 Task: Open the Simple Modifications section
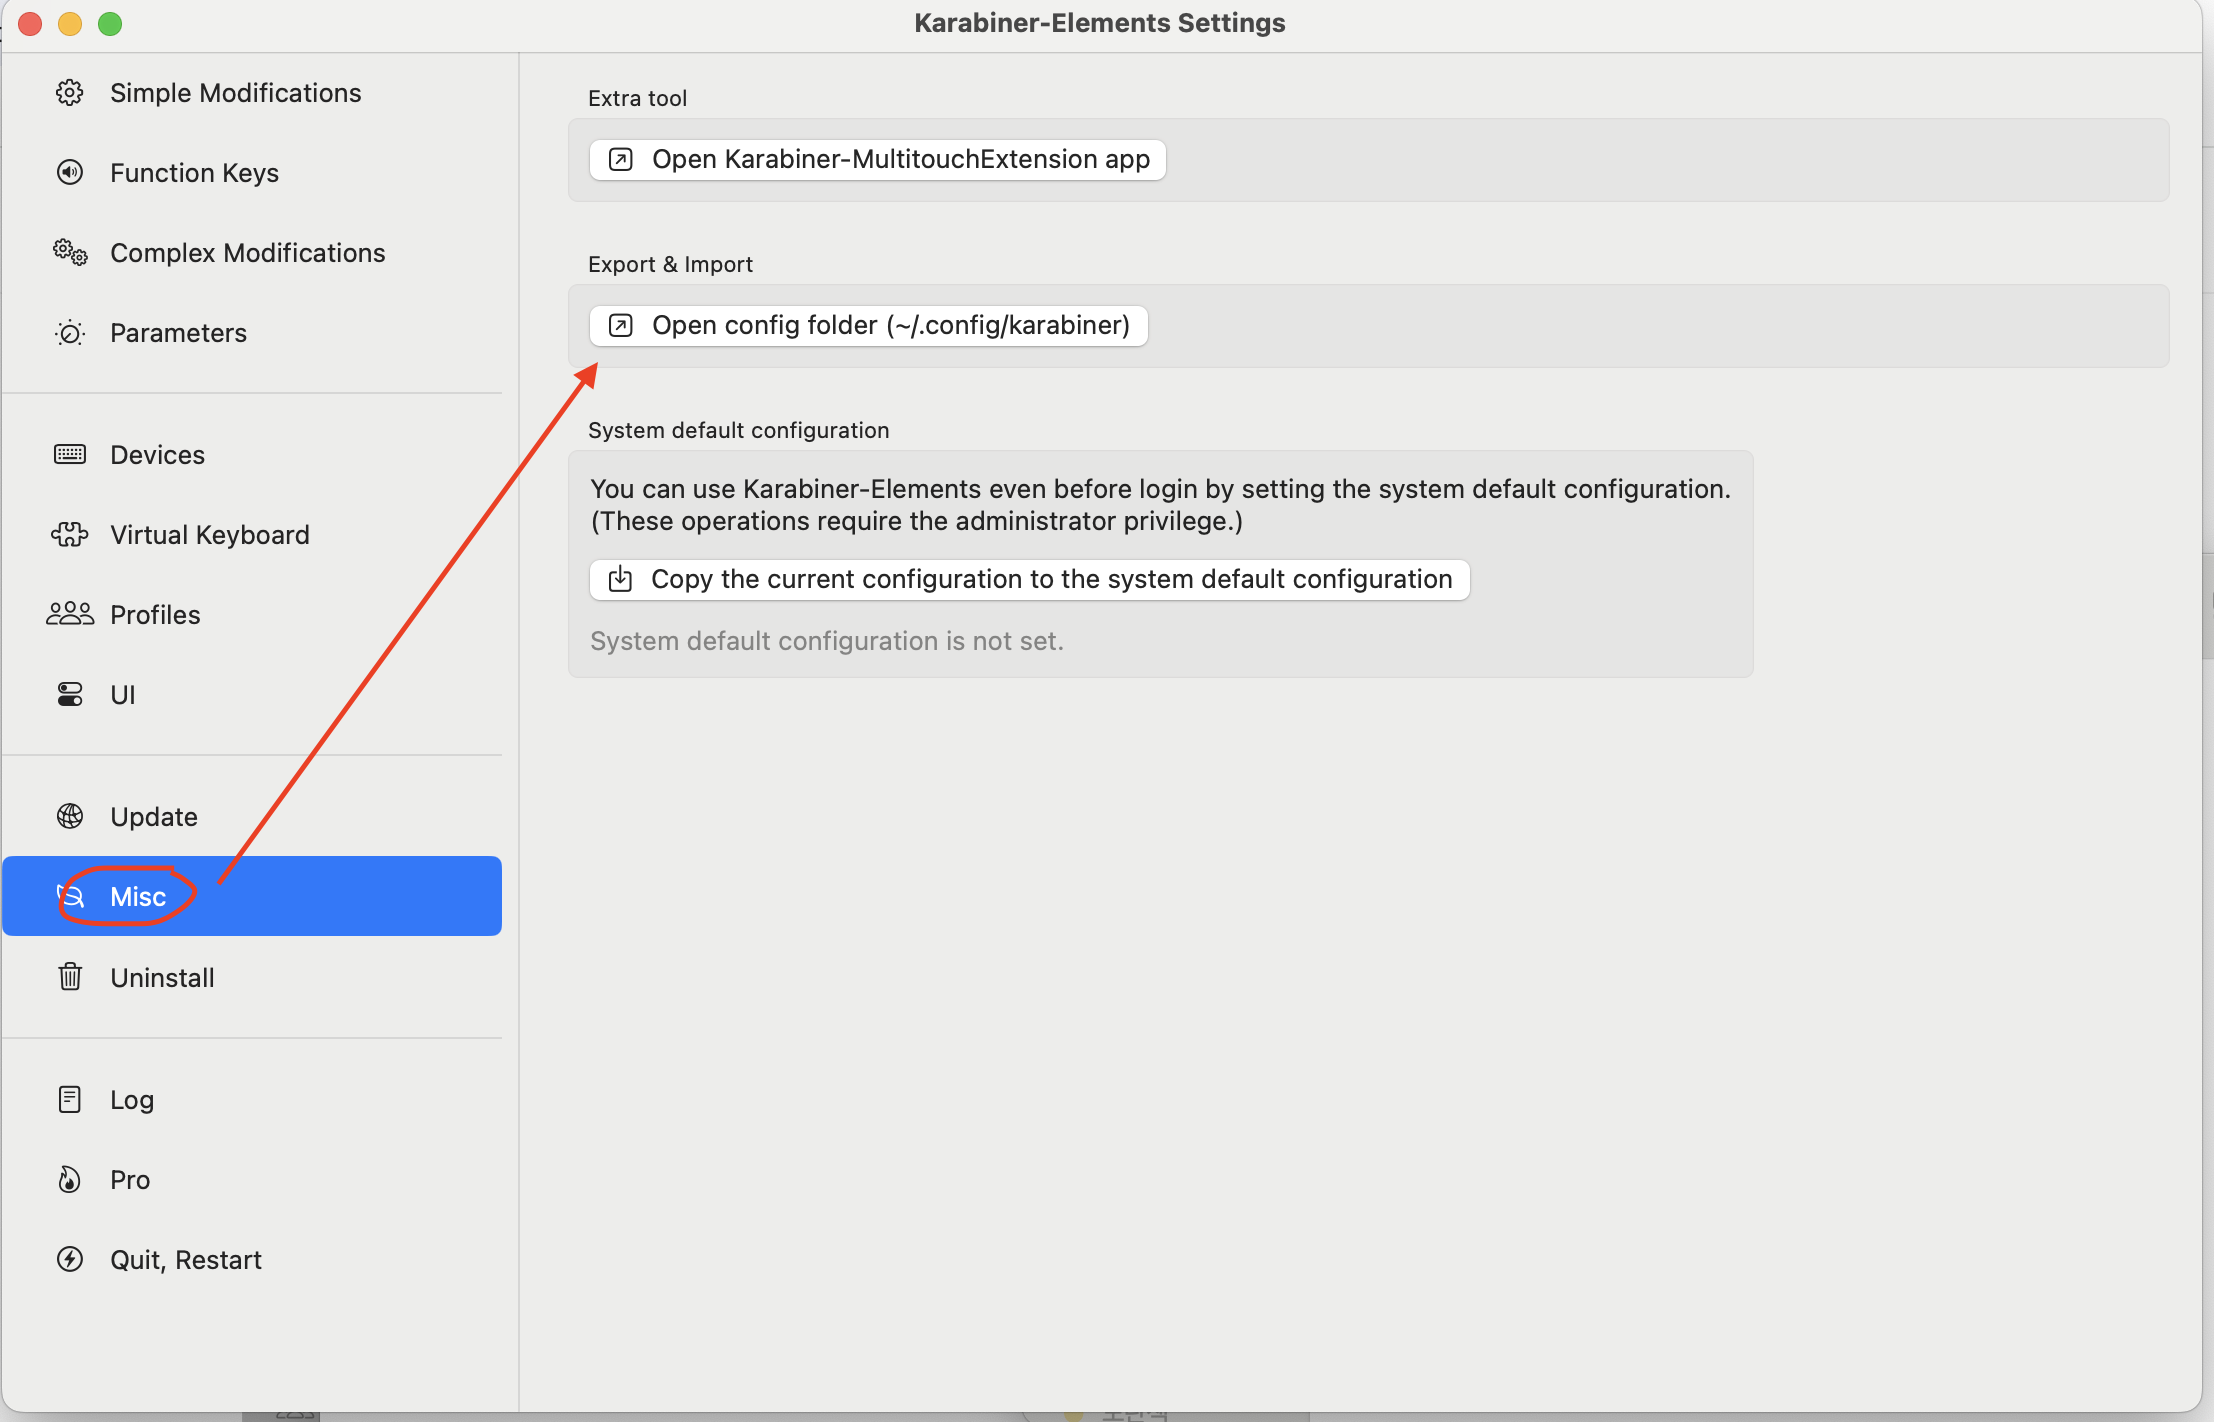(252, 93)
